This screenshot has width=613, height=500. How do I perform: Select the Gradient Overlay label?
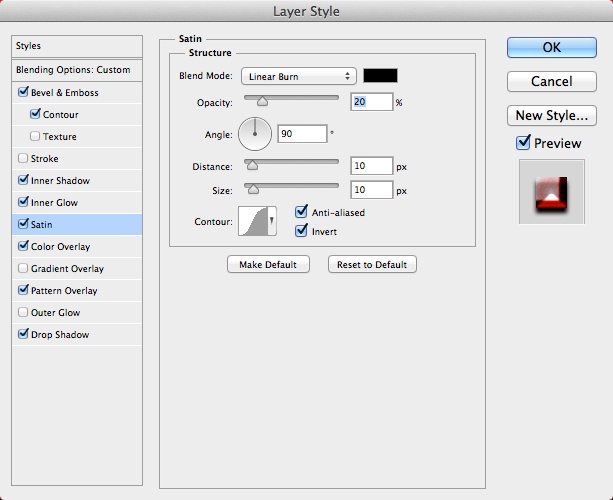click(67, 269)
